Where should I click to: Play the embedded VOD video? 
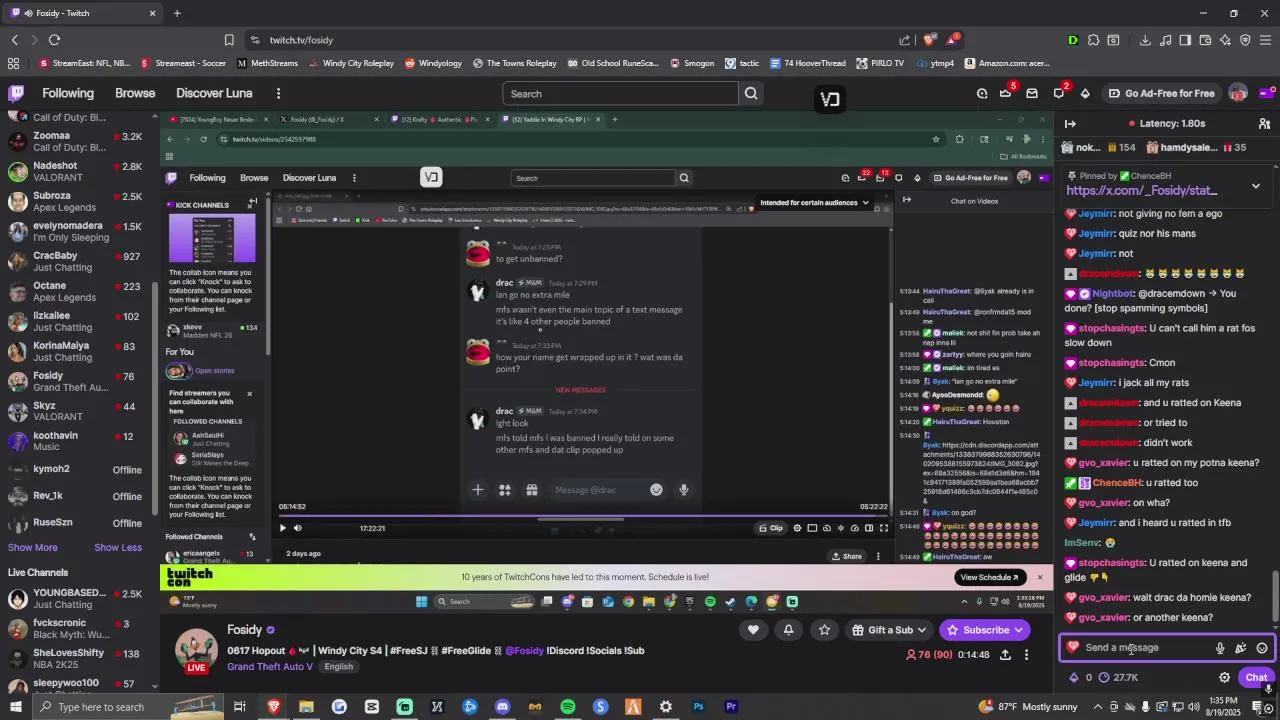(x=283, y=528)
